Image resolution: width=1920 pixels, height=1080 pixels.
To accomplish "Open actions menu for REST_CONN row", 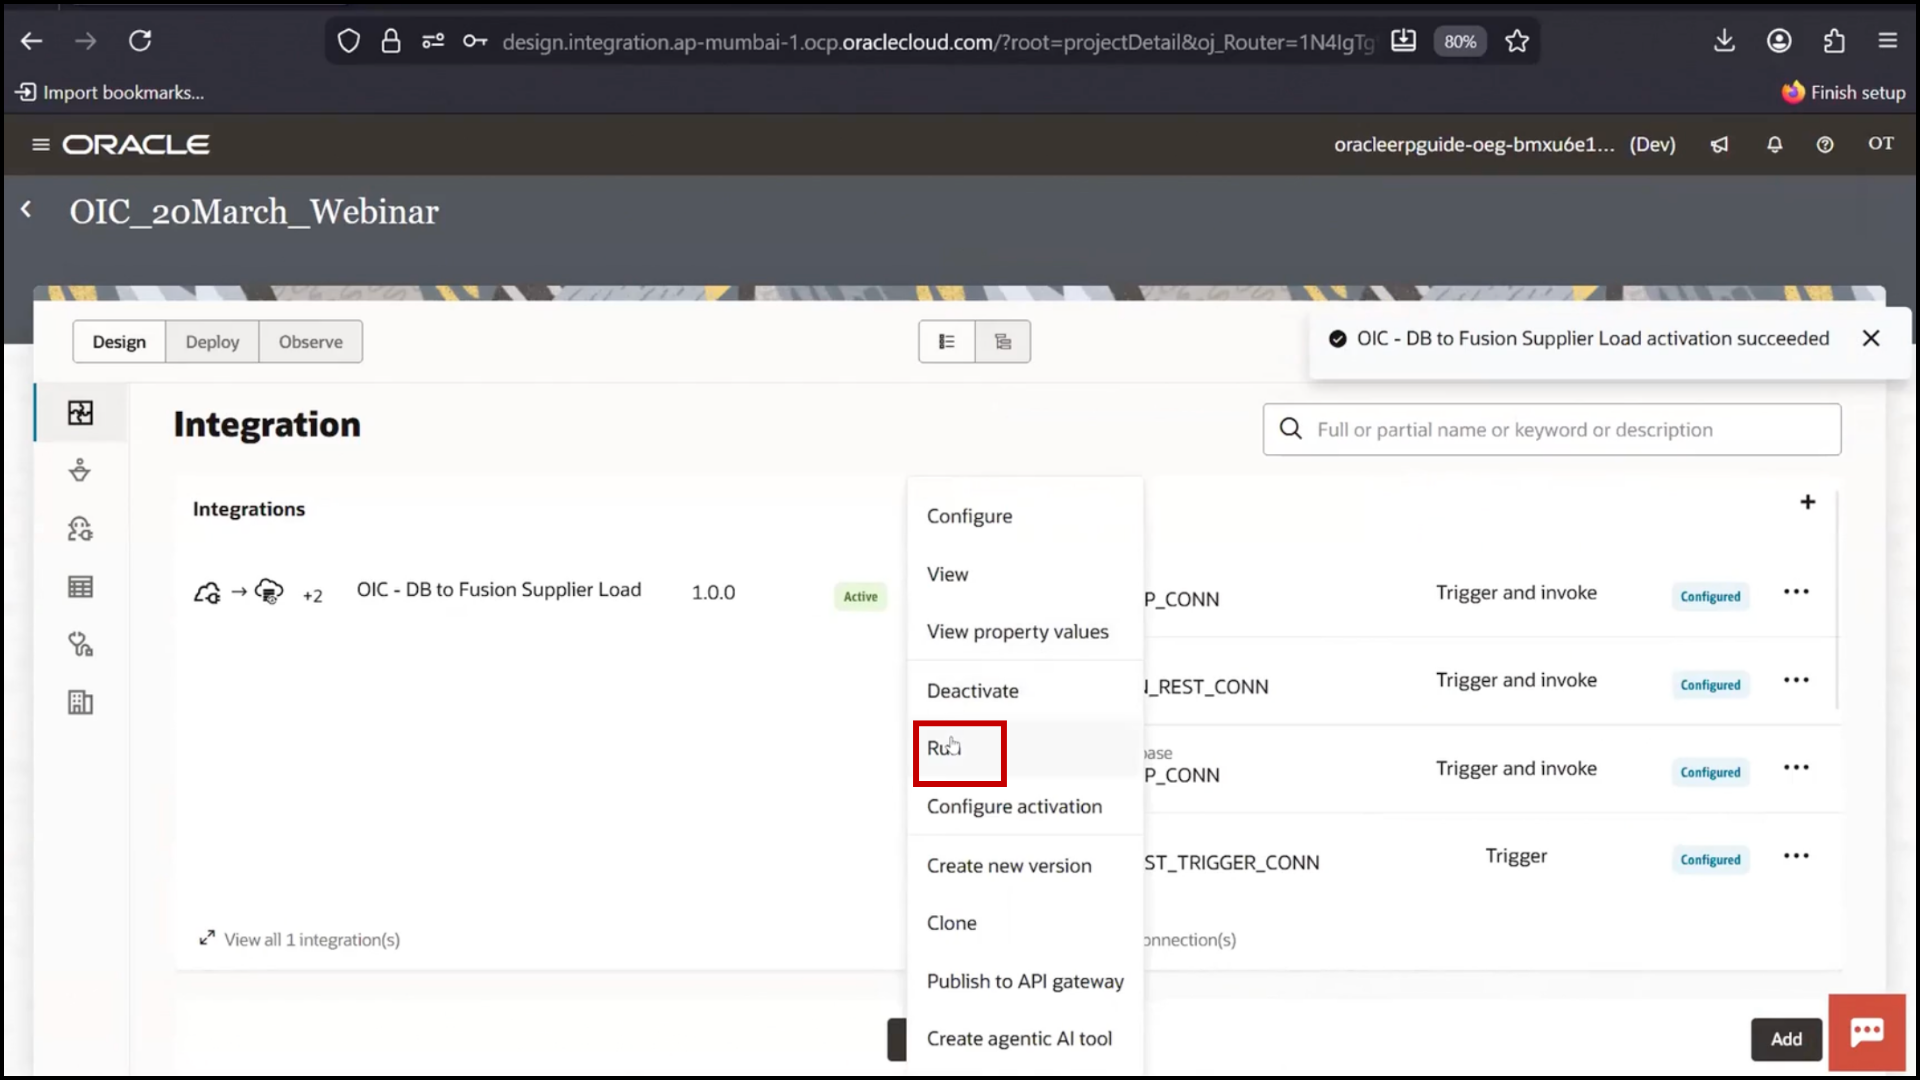I will [1796, 680].
